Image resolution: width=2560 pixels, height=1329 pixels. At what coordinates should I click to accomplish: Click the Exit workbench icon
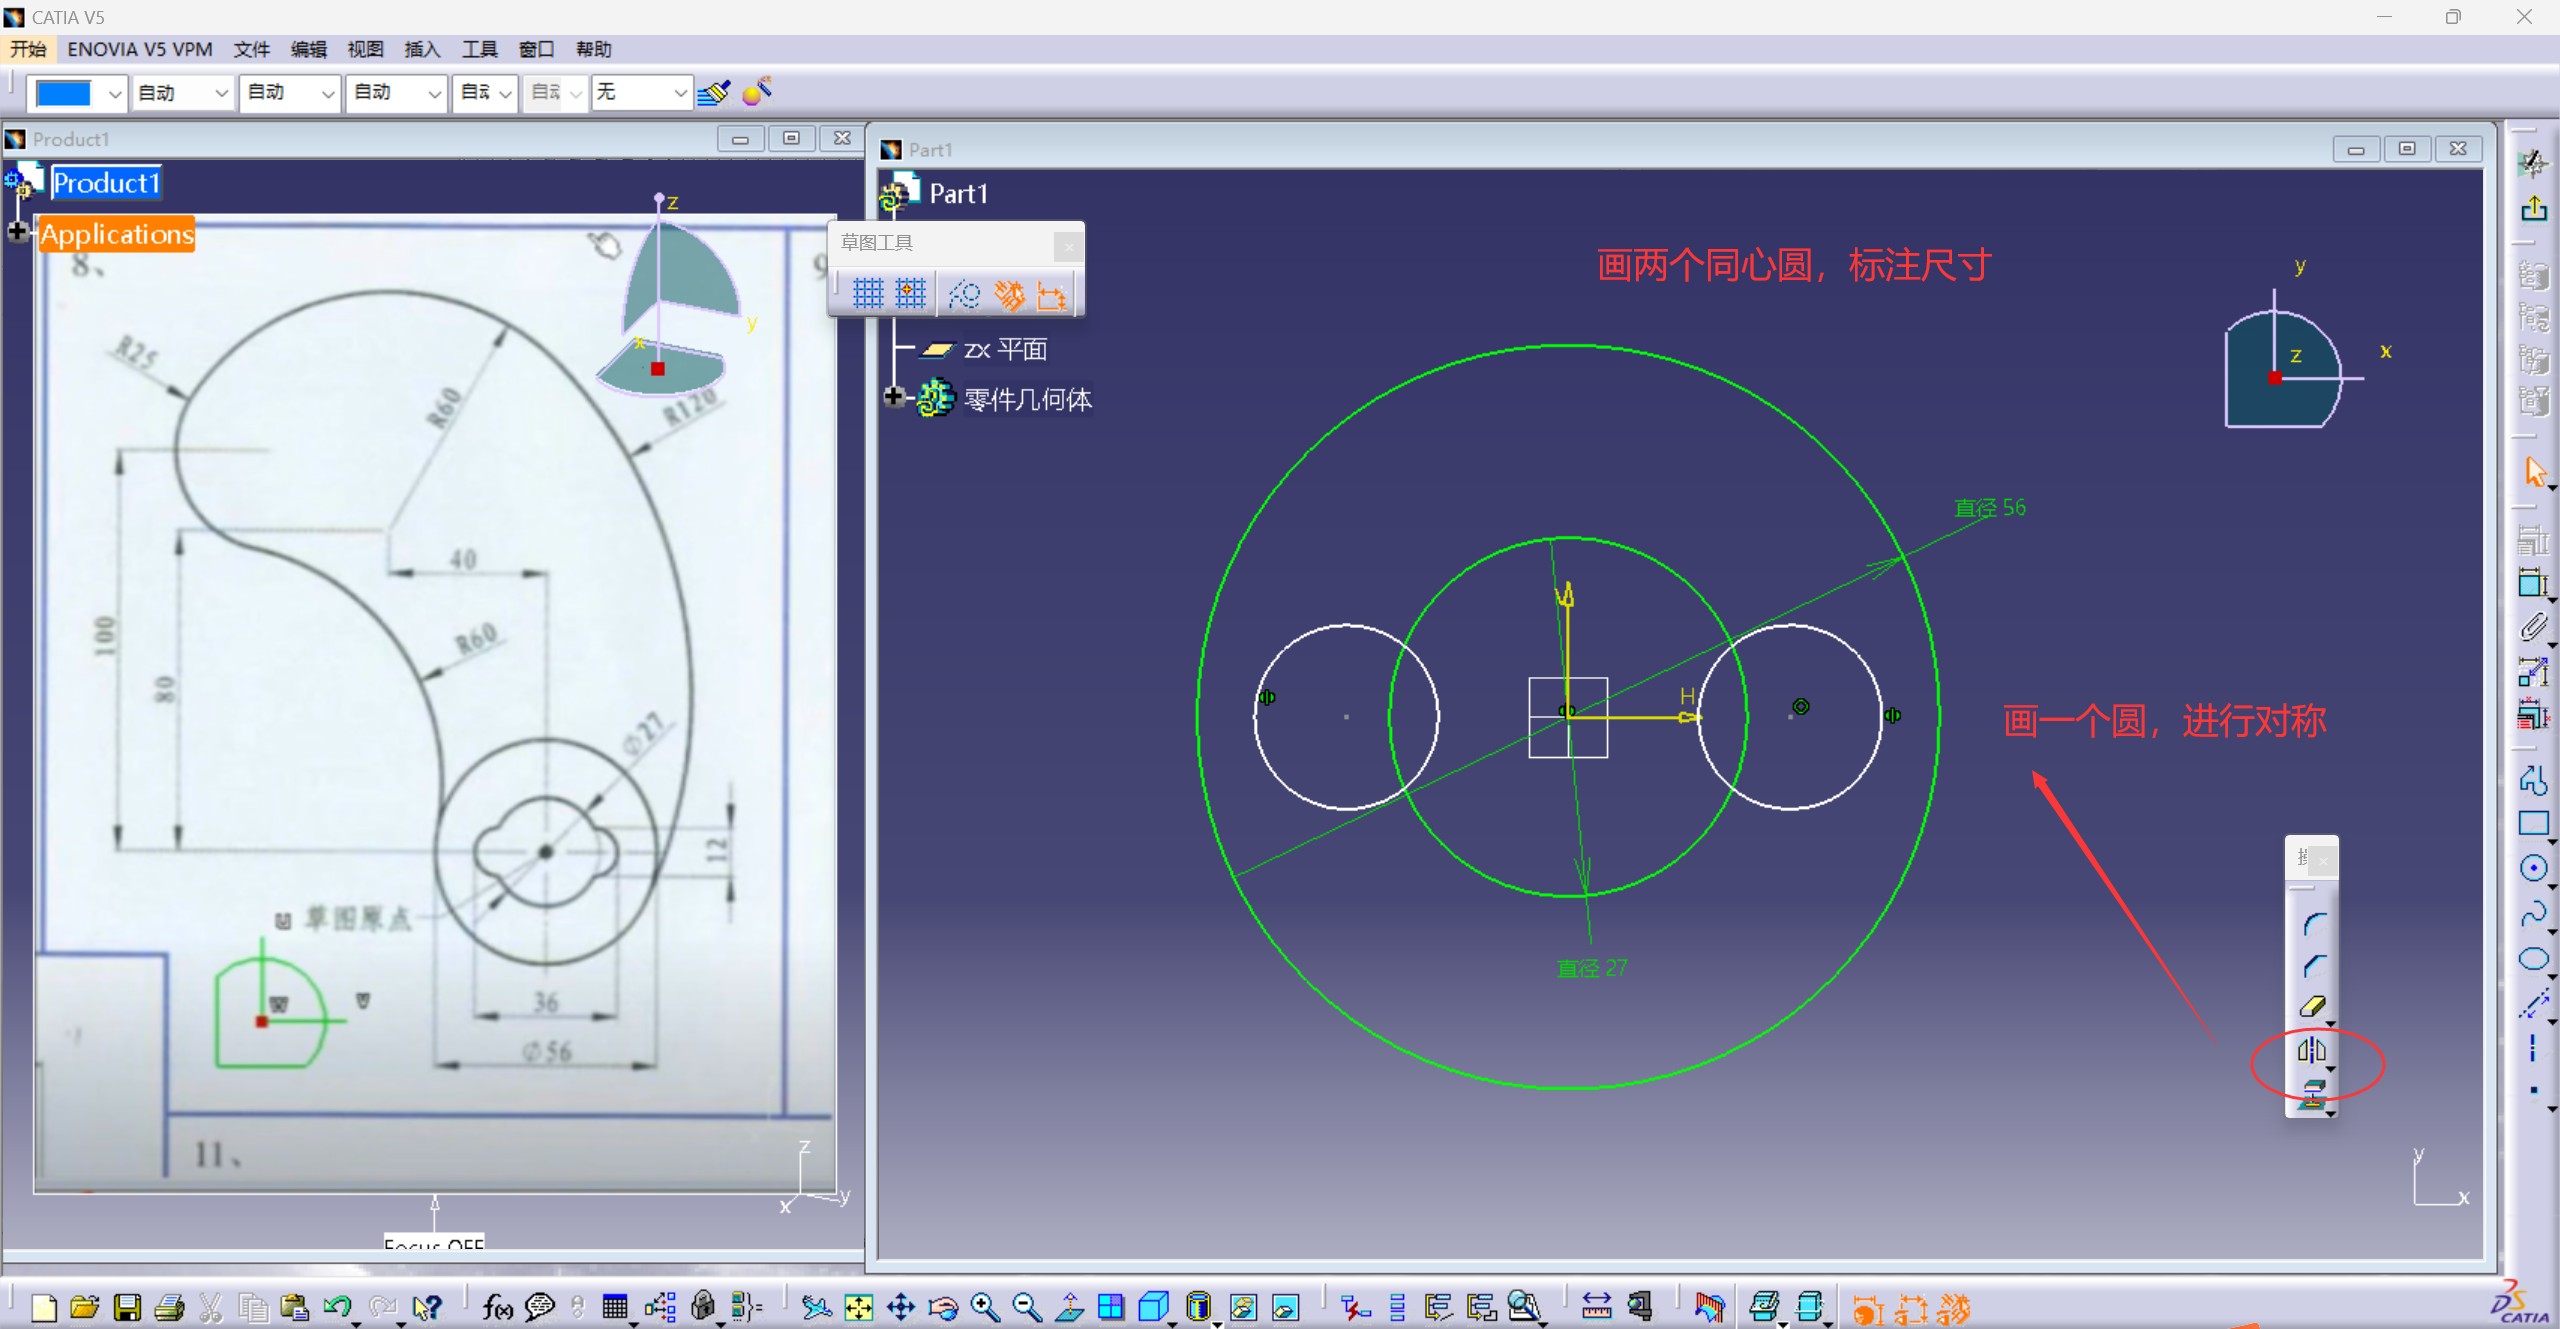coord(2533,209)
